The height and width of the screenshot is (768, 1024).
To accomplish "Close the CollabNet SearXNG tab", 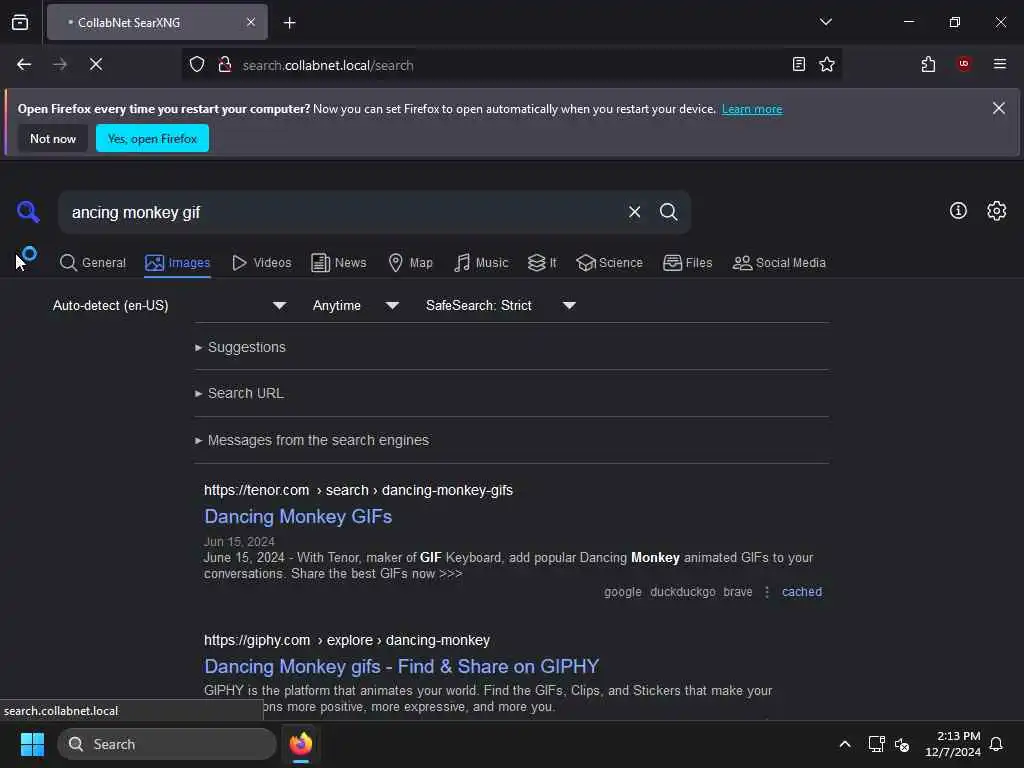I will [251, 22].
